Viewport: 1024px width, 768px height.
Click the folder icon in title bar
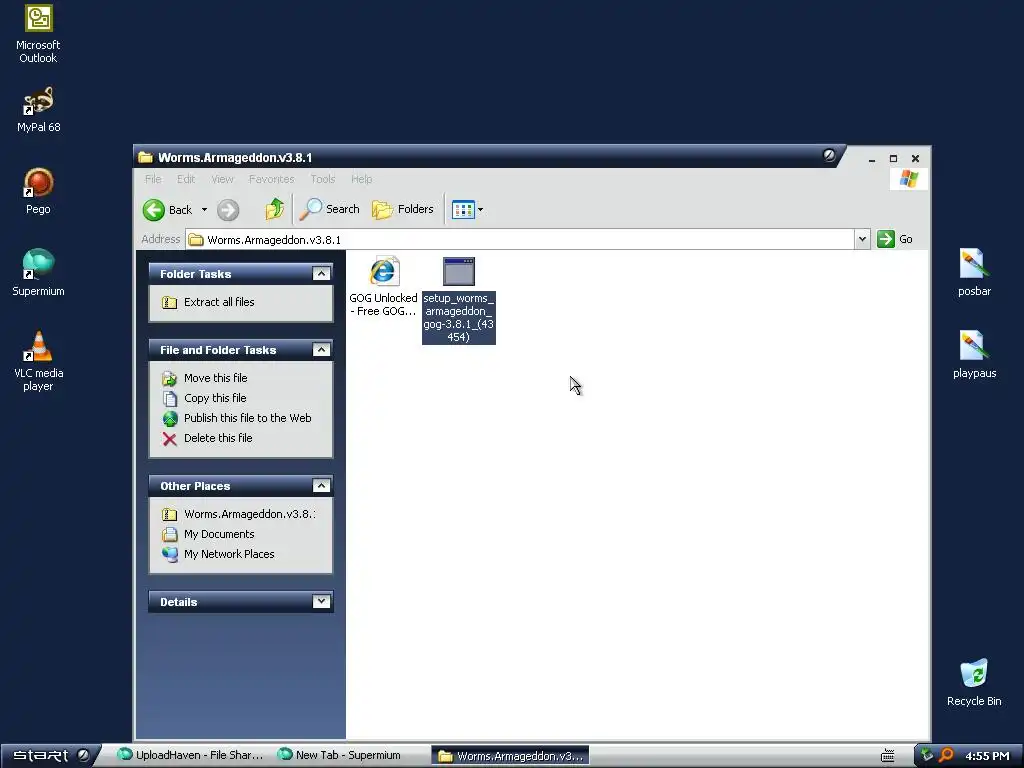click(x=145, y=157)
